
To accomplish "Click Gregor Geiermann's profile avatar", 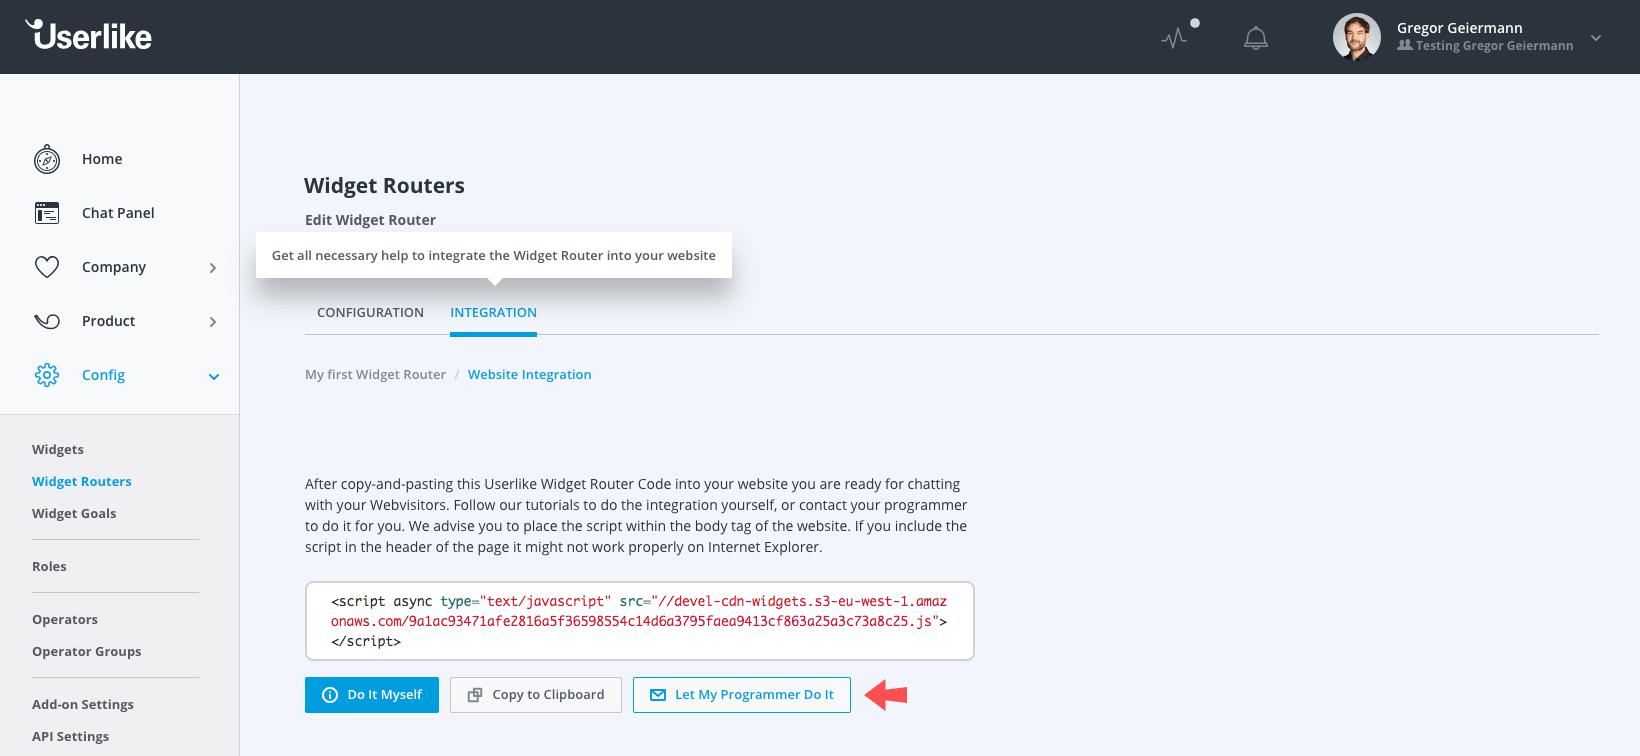I will [1357, 37].
